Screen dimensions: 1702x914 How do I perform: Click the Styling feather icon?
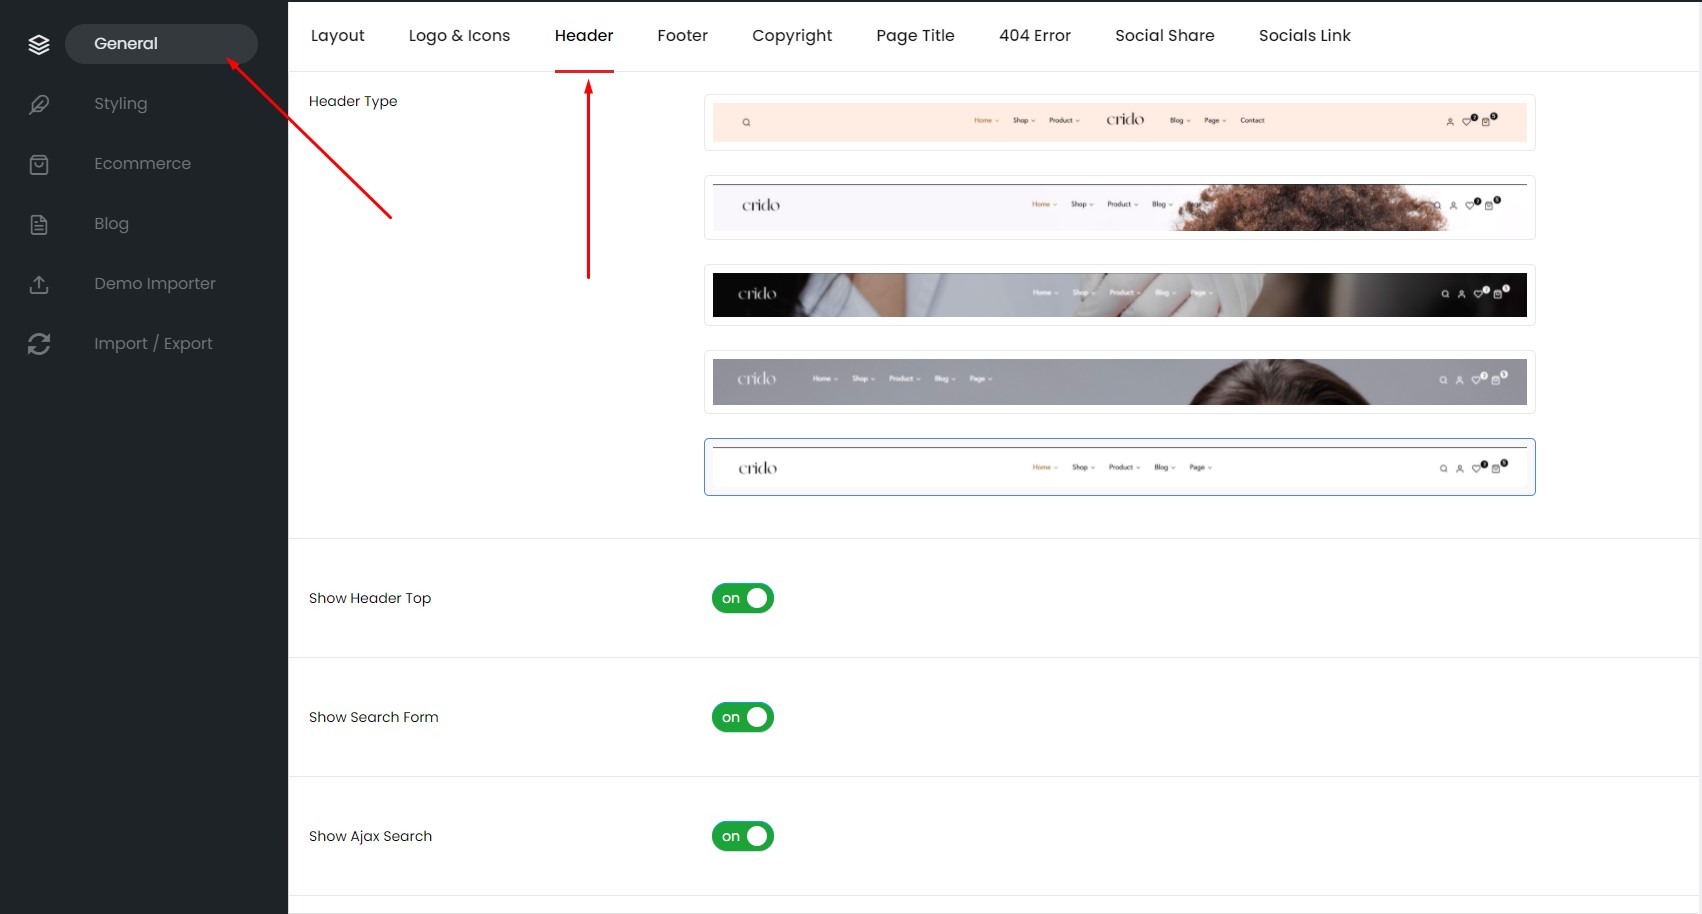(39, 104)
